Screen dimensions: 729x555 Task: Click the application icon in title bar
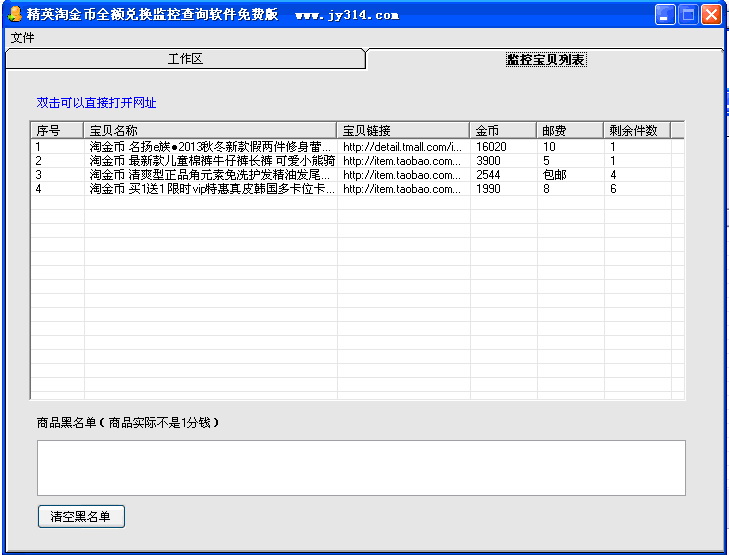(15, 14)
